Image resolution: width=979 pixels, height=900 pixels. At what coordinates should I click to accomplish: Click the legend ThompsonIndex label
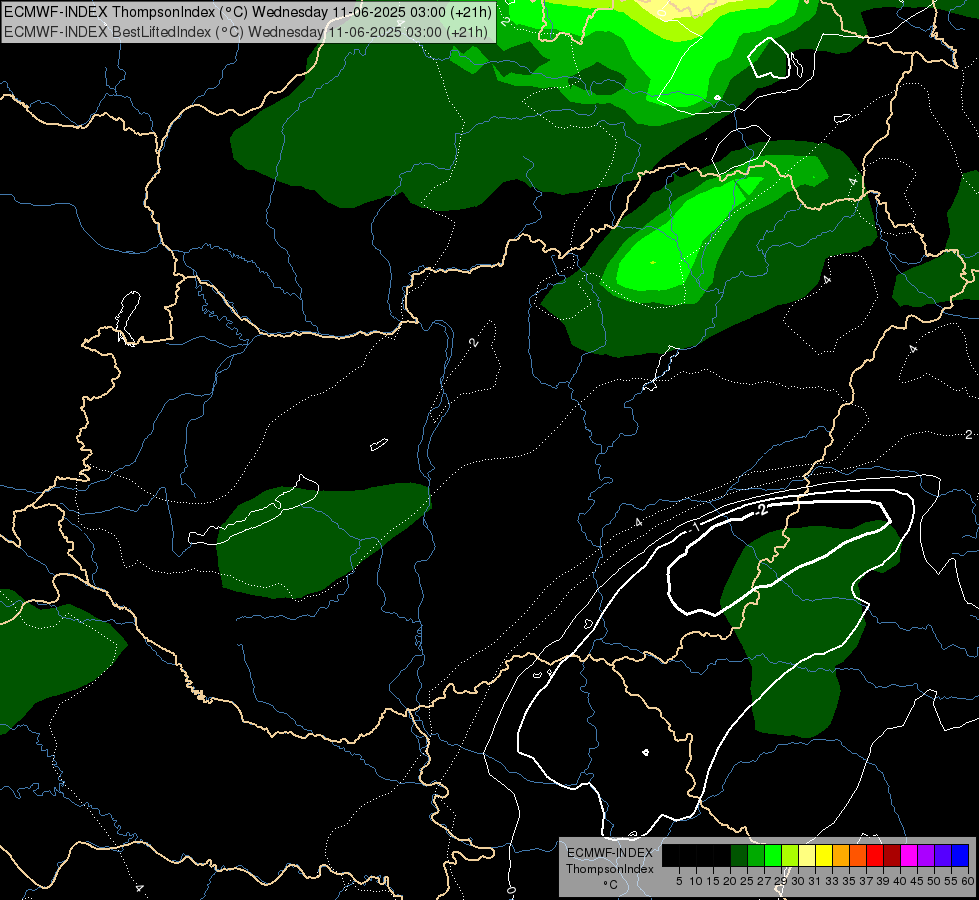point(610,869)
